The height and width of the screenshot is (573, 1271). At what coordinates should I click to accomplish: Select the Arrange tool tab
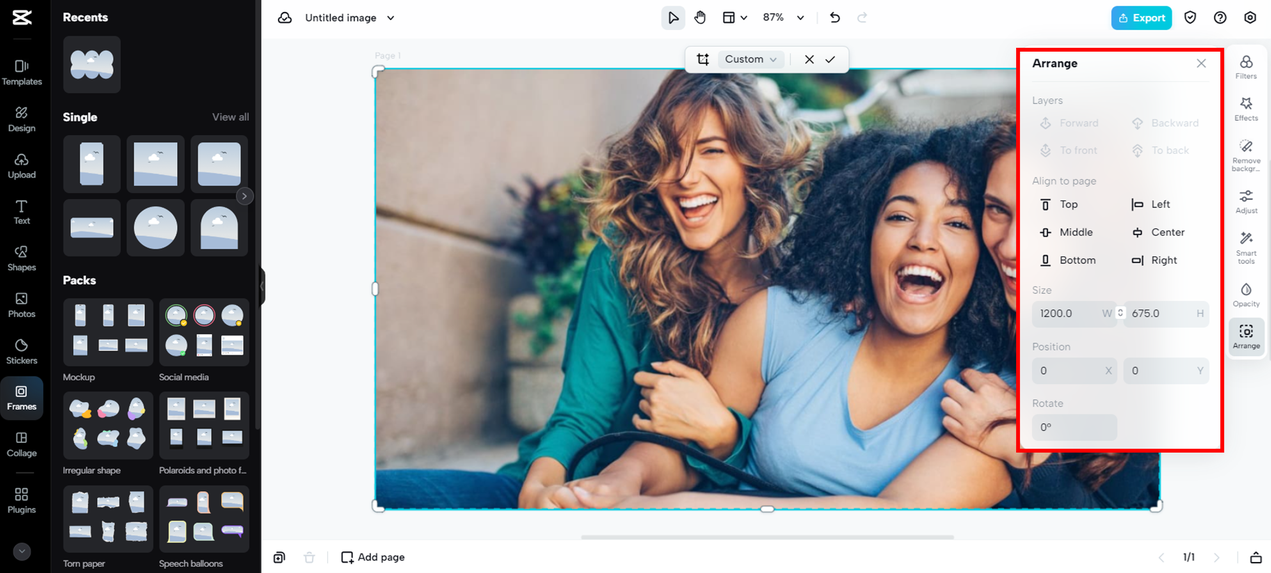click(1246, 337)
